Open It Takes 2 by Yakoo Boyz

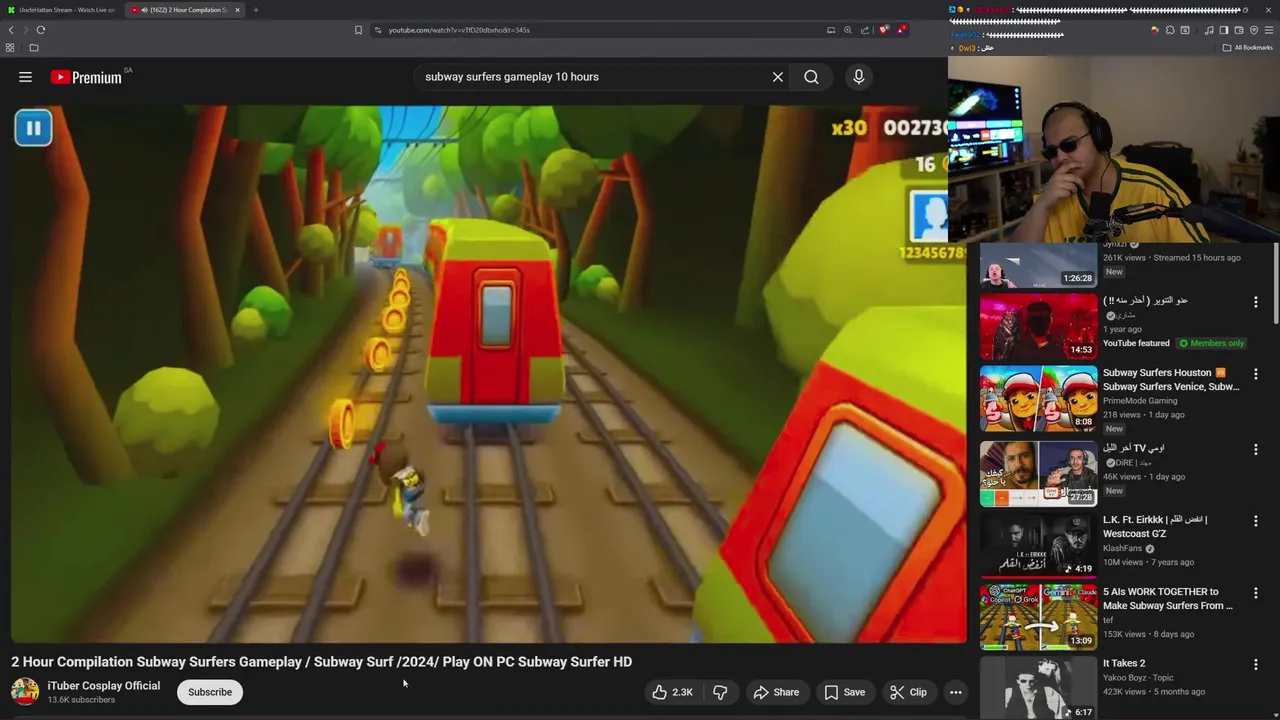tap(1124, 663)
